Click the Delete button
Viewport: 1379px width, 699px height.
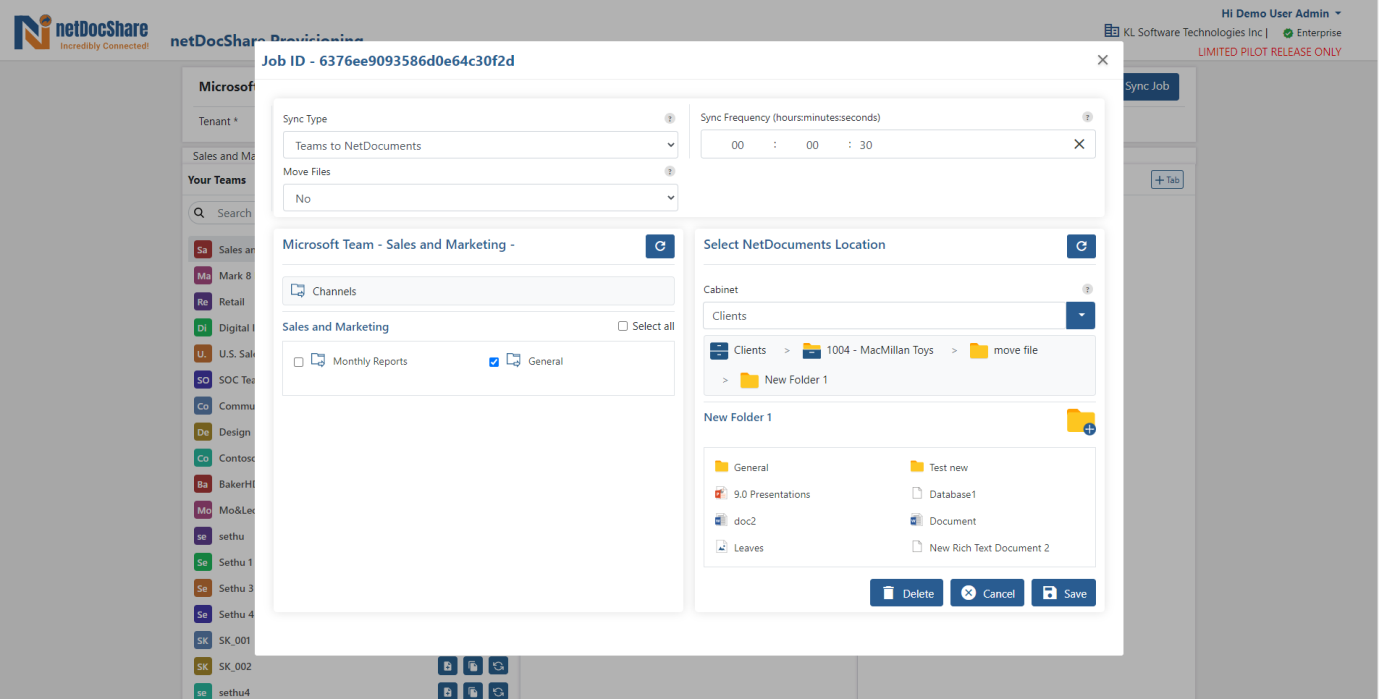[907, 593]
